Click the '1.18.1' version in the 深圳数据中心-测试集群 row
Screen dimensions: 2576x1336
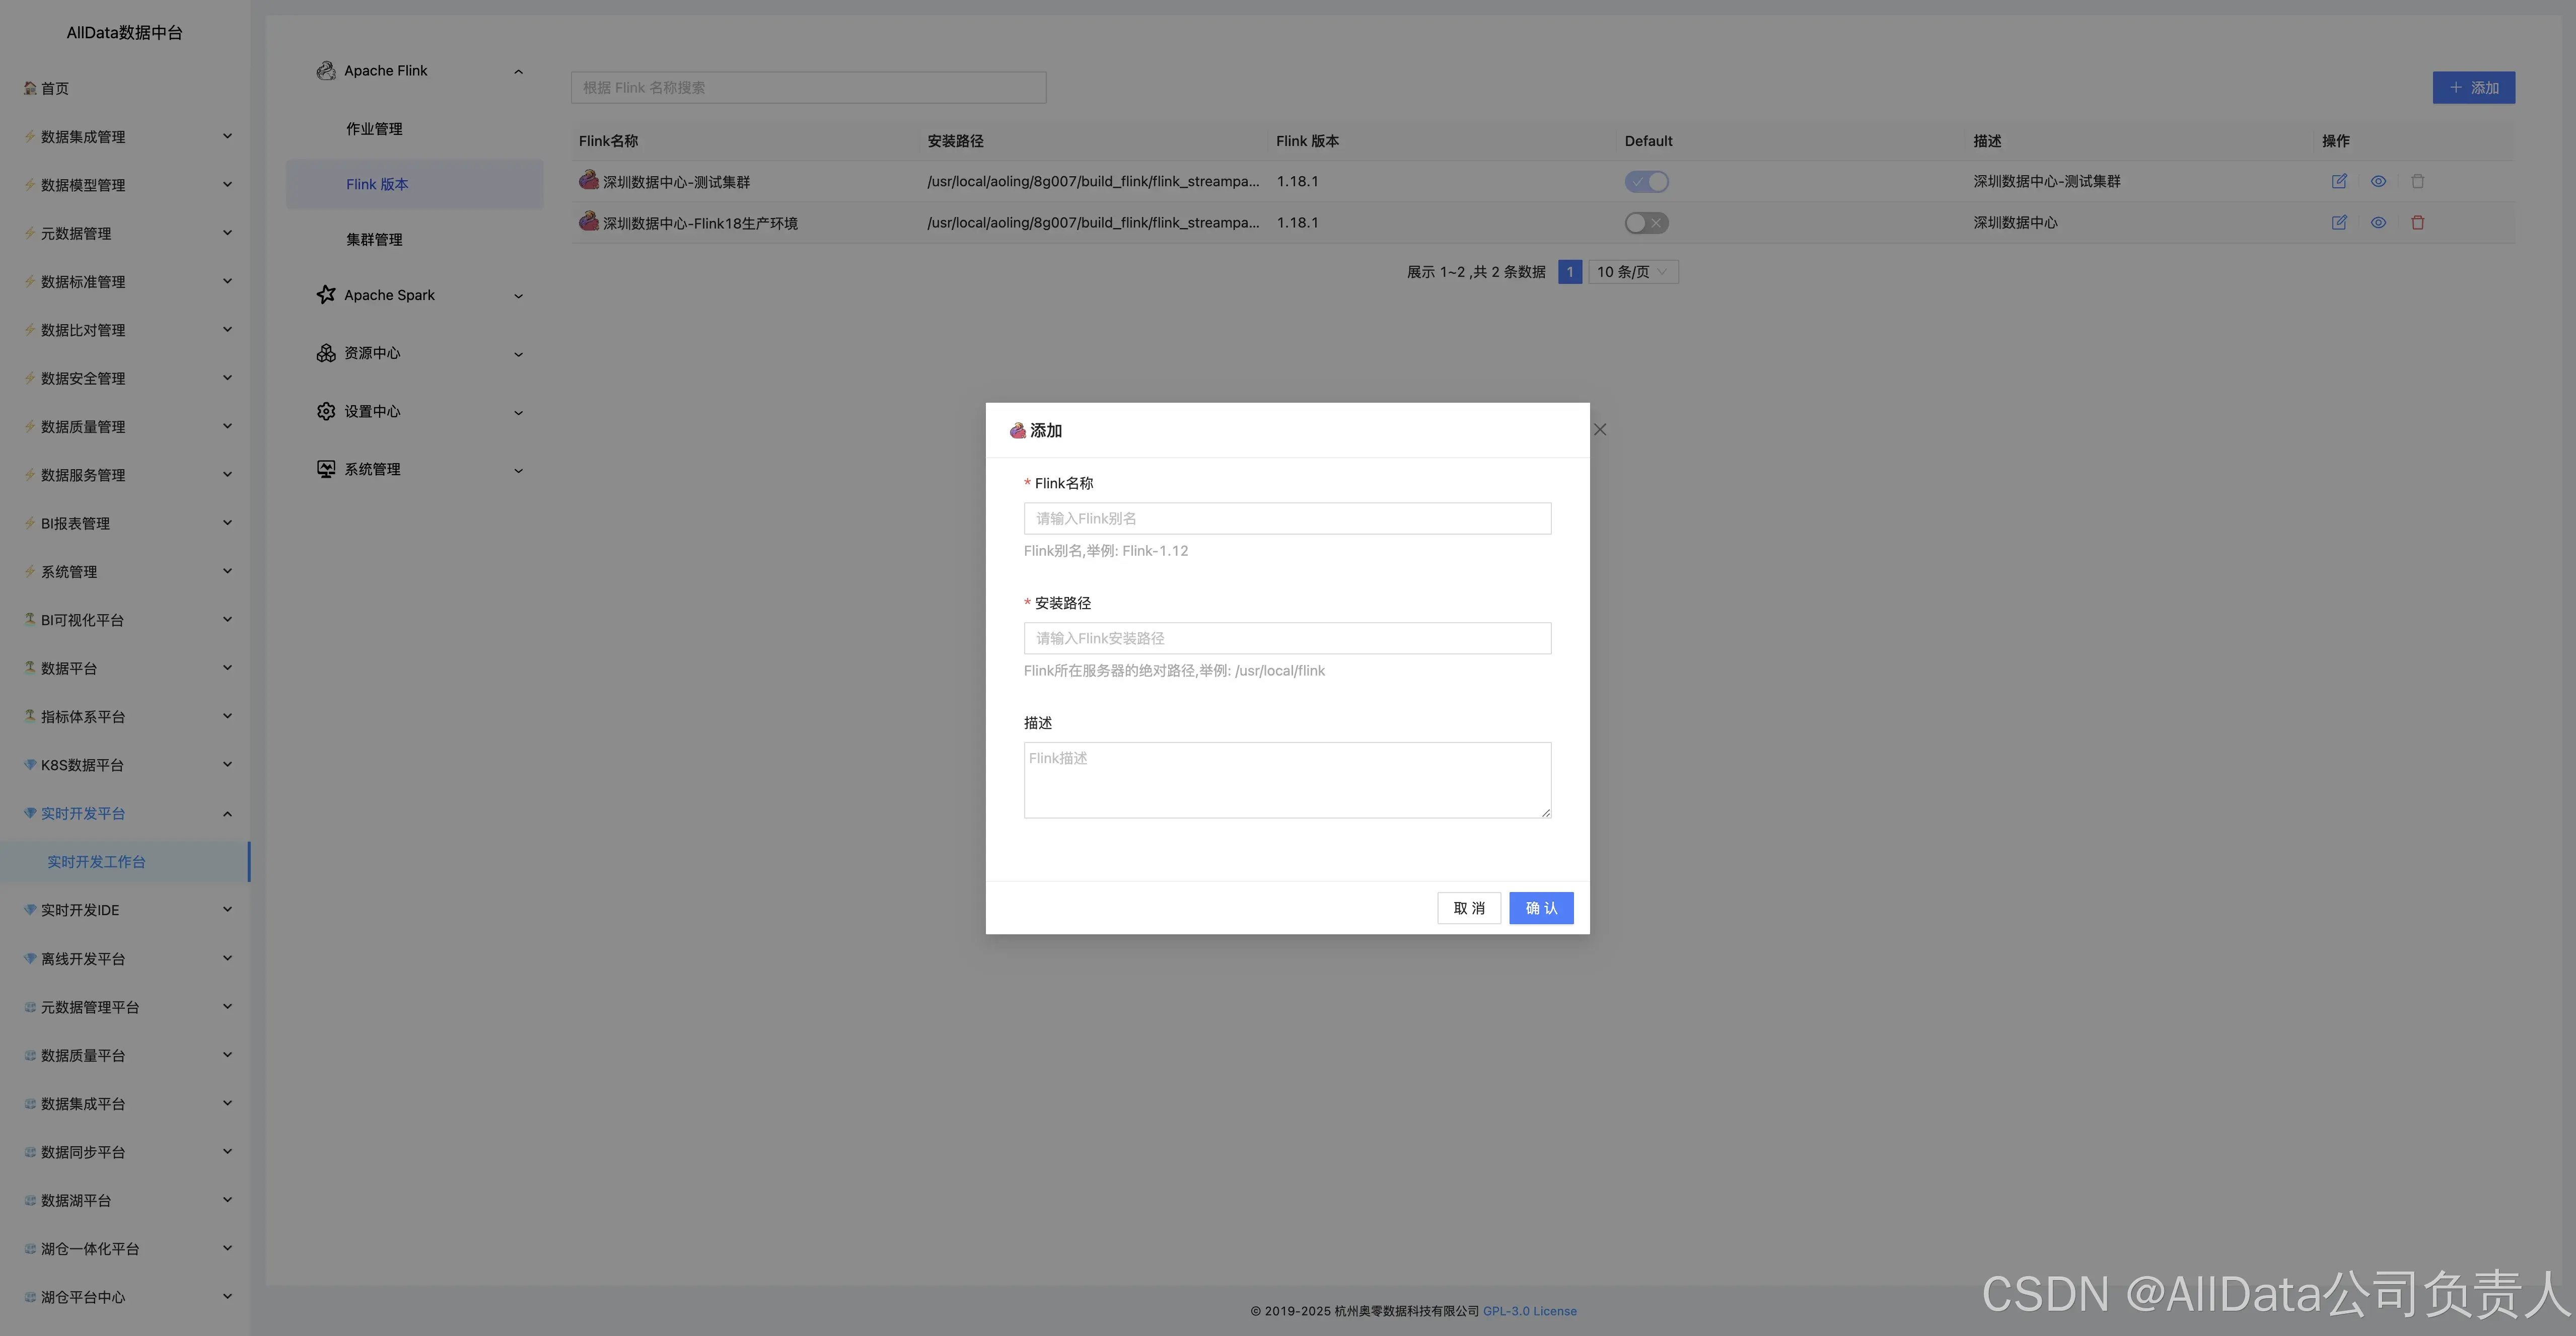click(x=1297, y=181)
